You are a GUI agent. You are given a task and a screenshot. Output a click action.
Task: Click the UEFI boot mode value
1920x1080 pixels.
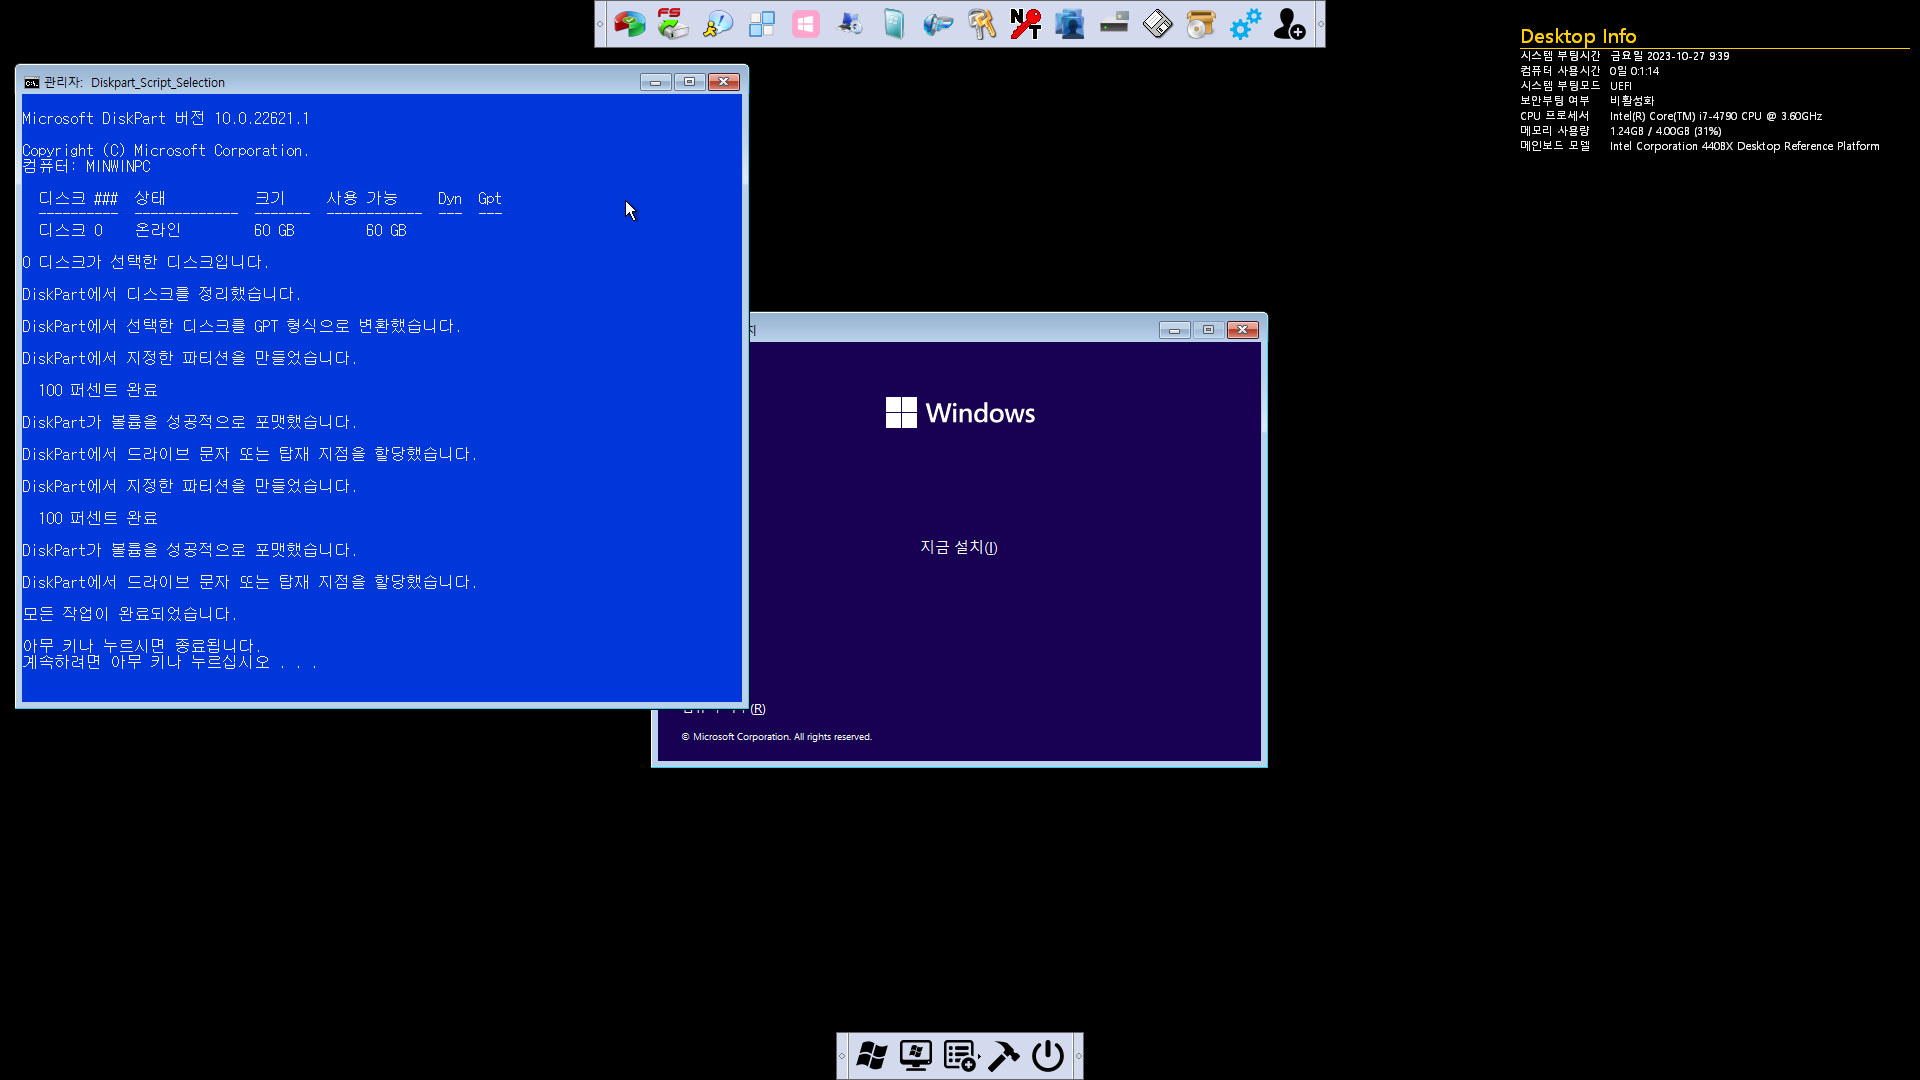coord(1620,86)
